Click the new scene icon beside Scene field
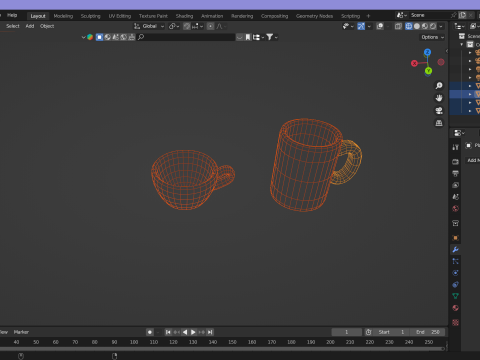The image size is (480, 360). (462, 15)
